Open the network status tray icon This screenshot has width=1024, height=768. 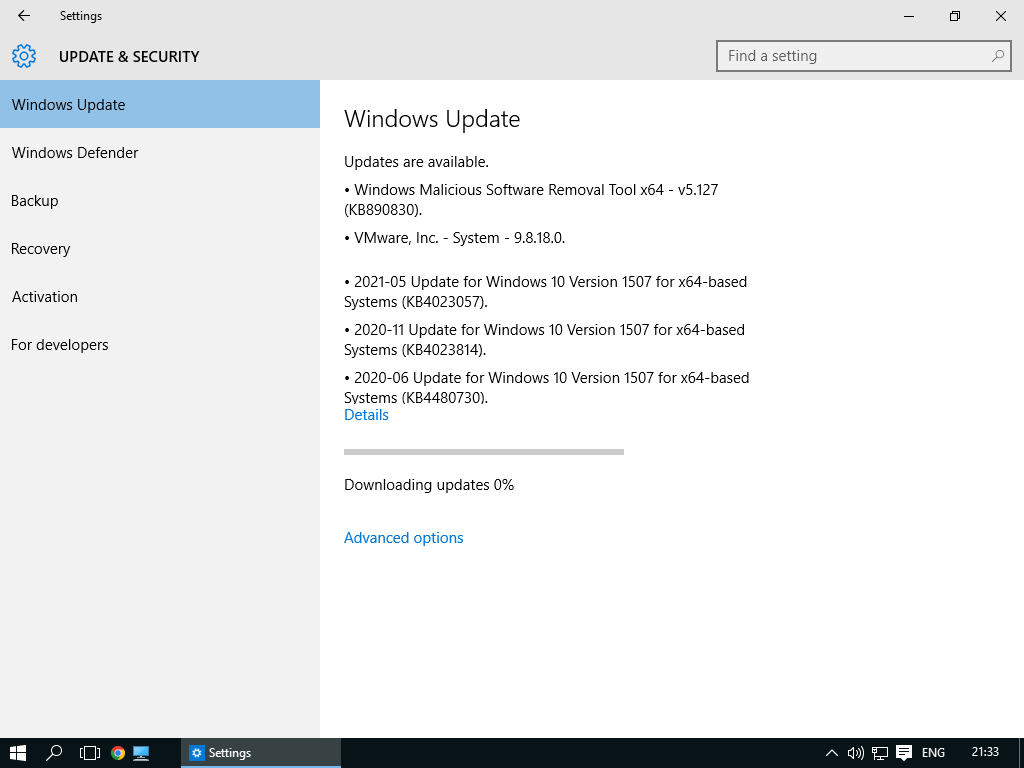pyautogui.click(x=880, y=753)
